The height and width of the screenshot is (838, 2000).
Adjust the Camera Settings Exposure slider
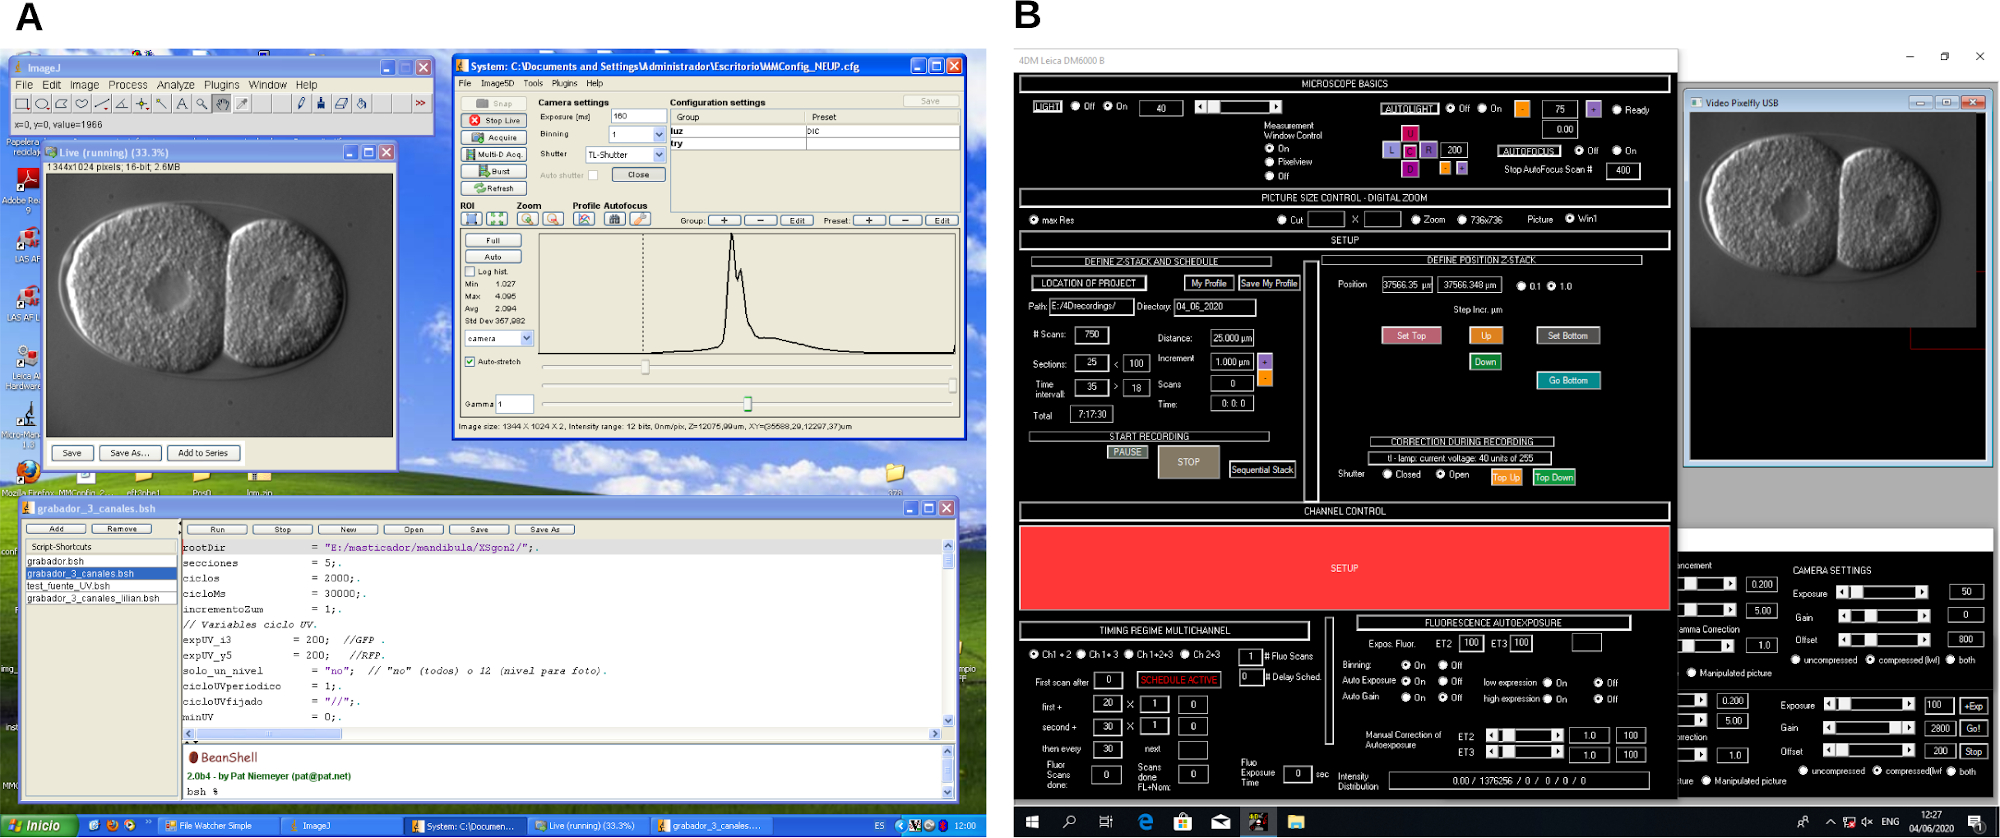click(1882, 592)
